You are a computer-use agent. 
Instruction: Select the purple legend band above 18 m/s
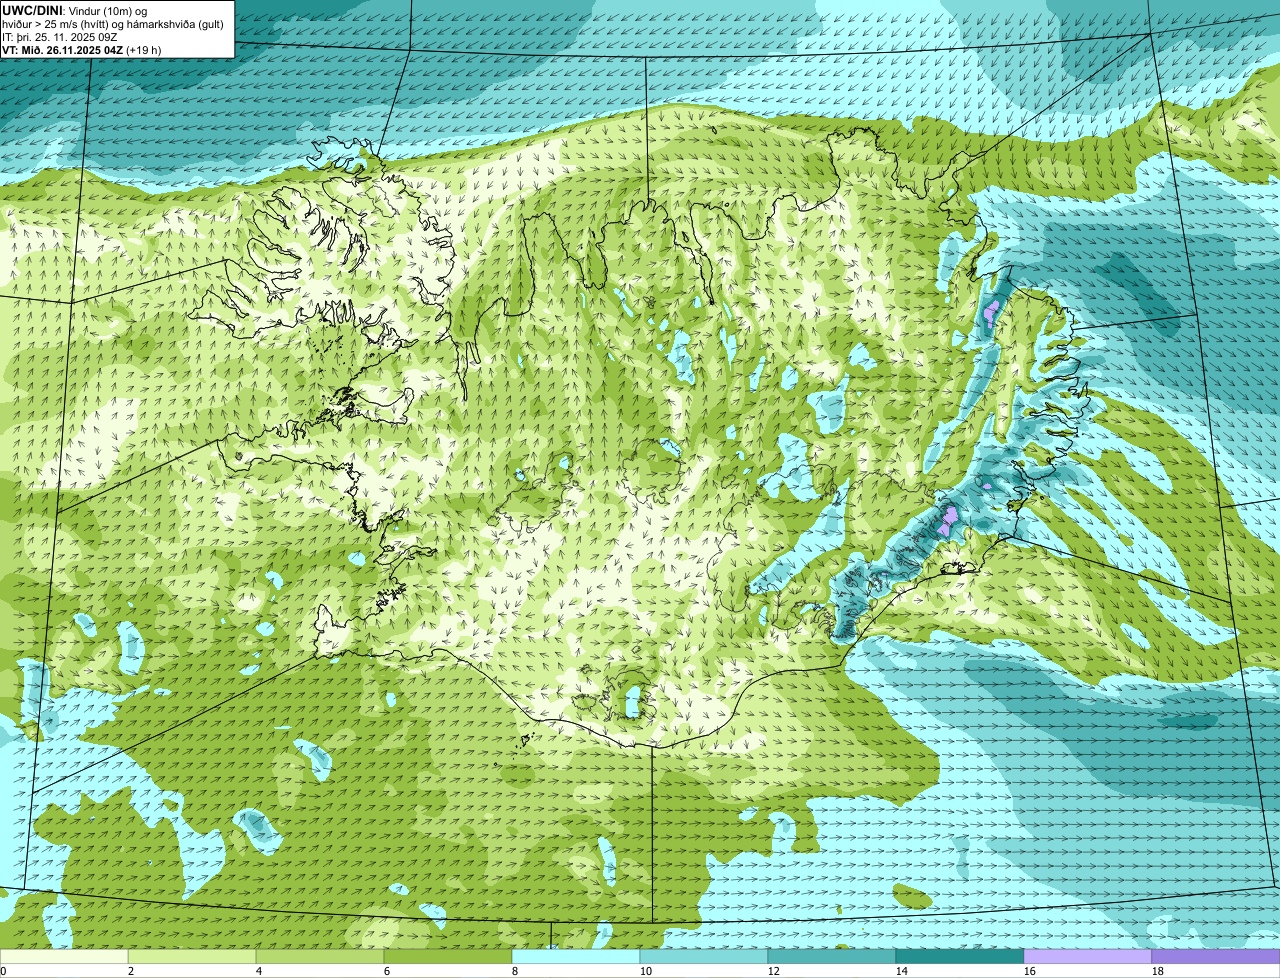[1216, 957]
